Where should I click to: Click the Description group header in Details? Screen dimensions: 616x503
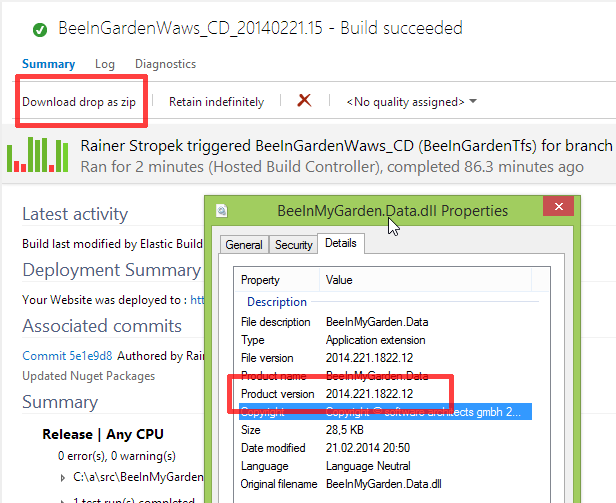(x=277, y=302)
